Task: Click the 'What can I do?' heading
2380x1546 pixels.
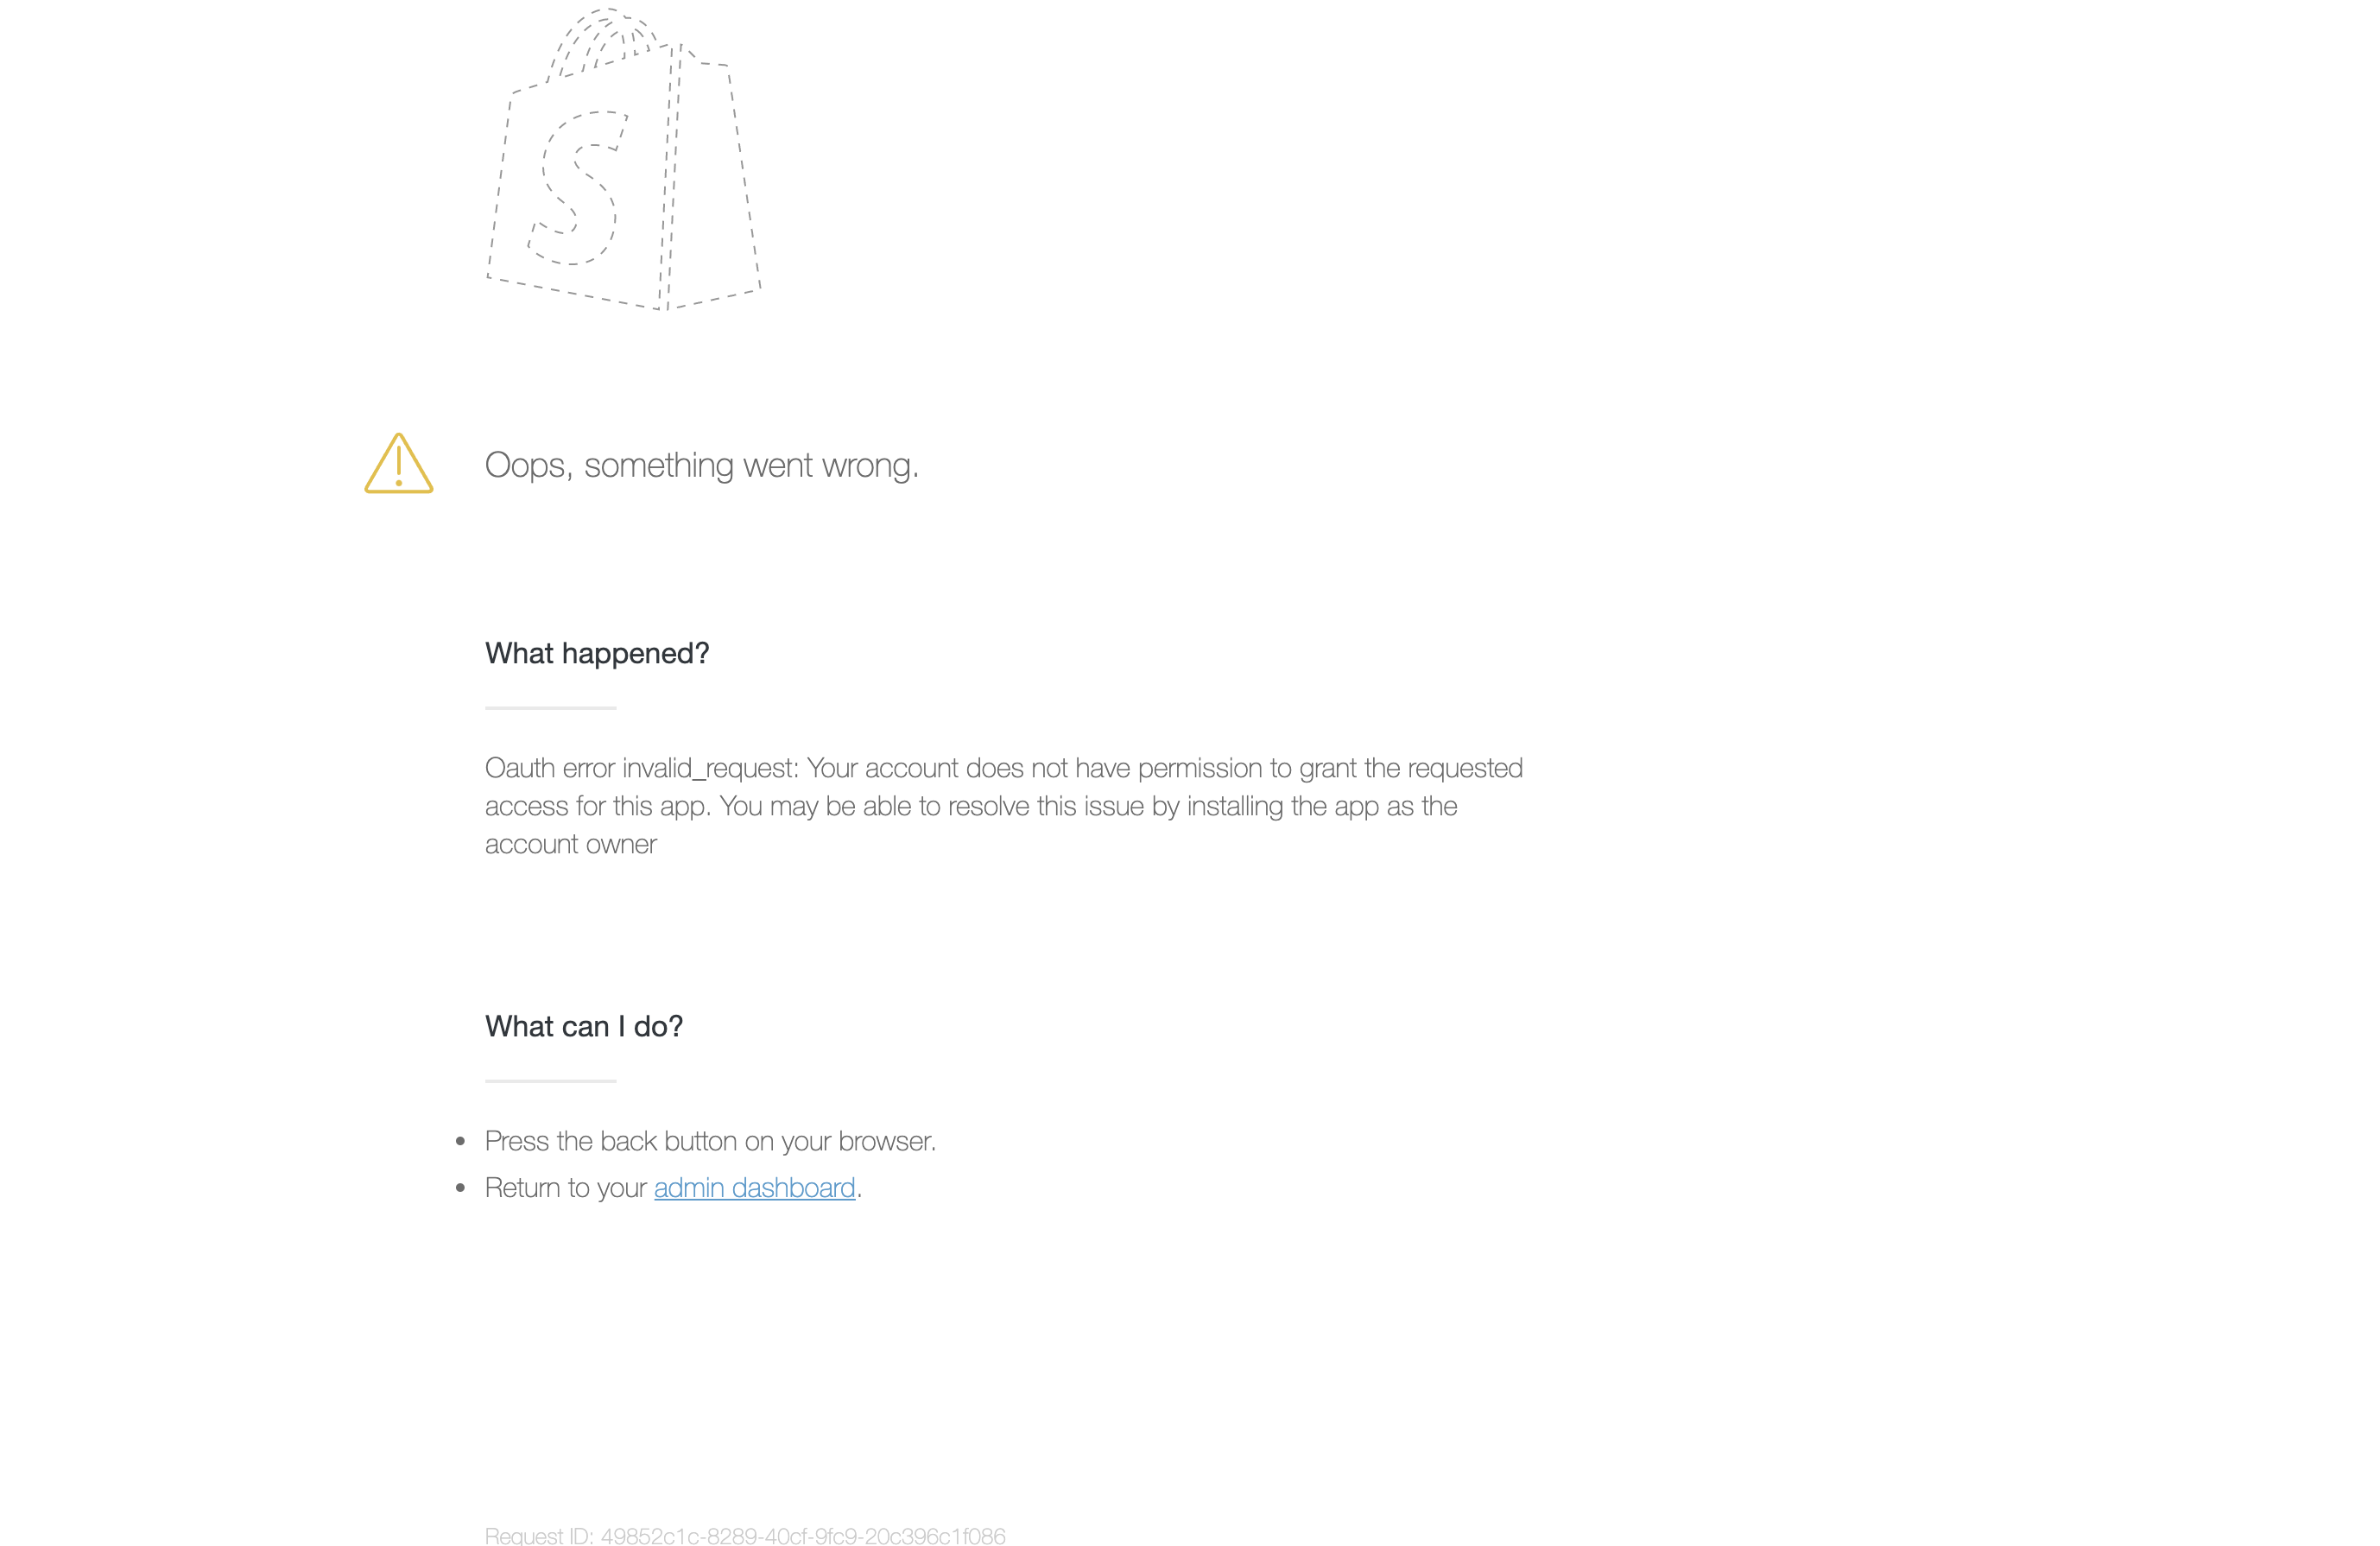Action: 584,1026
